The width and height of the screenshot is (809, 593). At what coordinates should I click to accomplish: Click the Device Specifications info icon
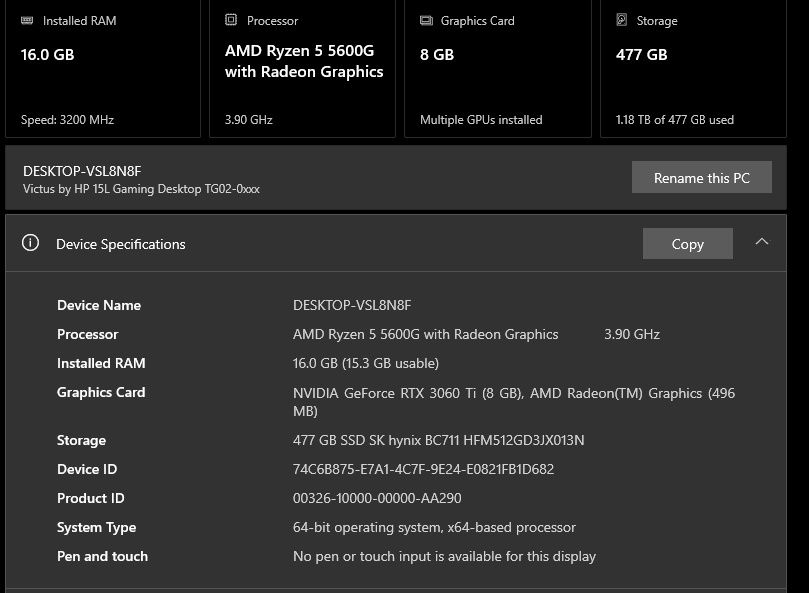pyautogui.click(x=30, y=243)
